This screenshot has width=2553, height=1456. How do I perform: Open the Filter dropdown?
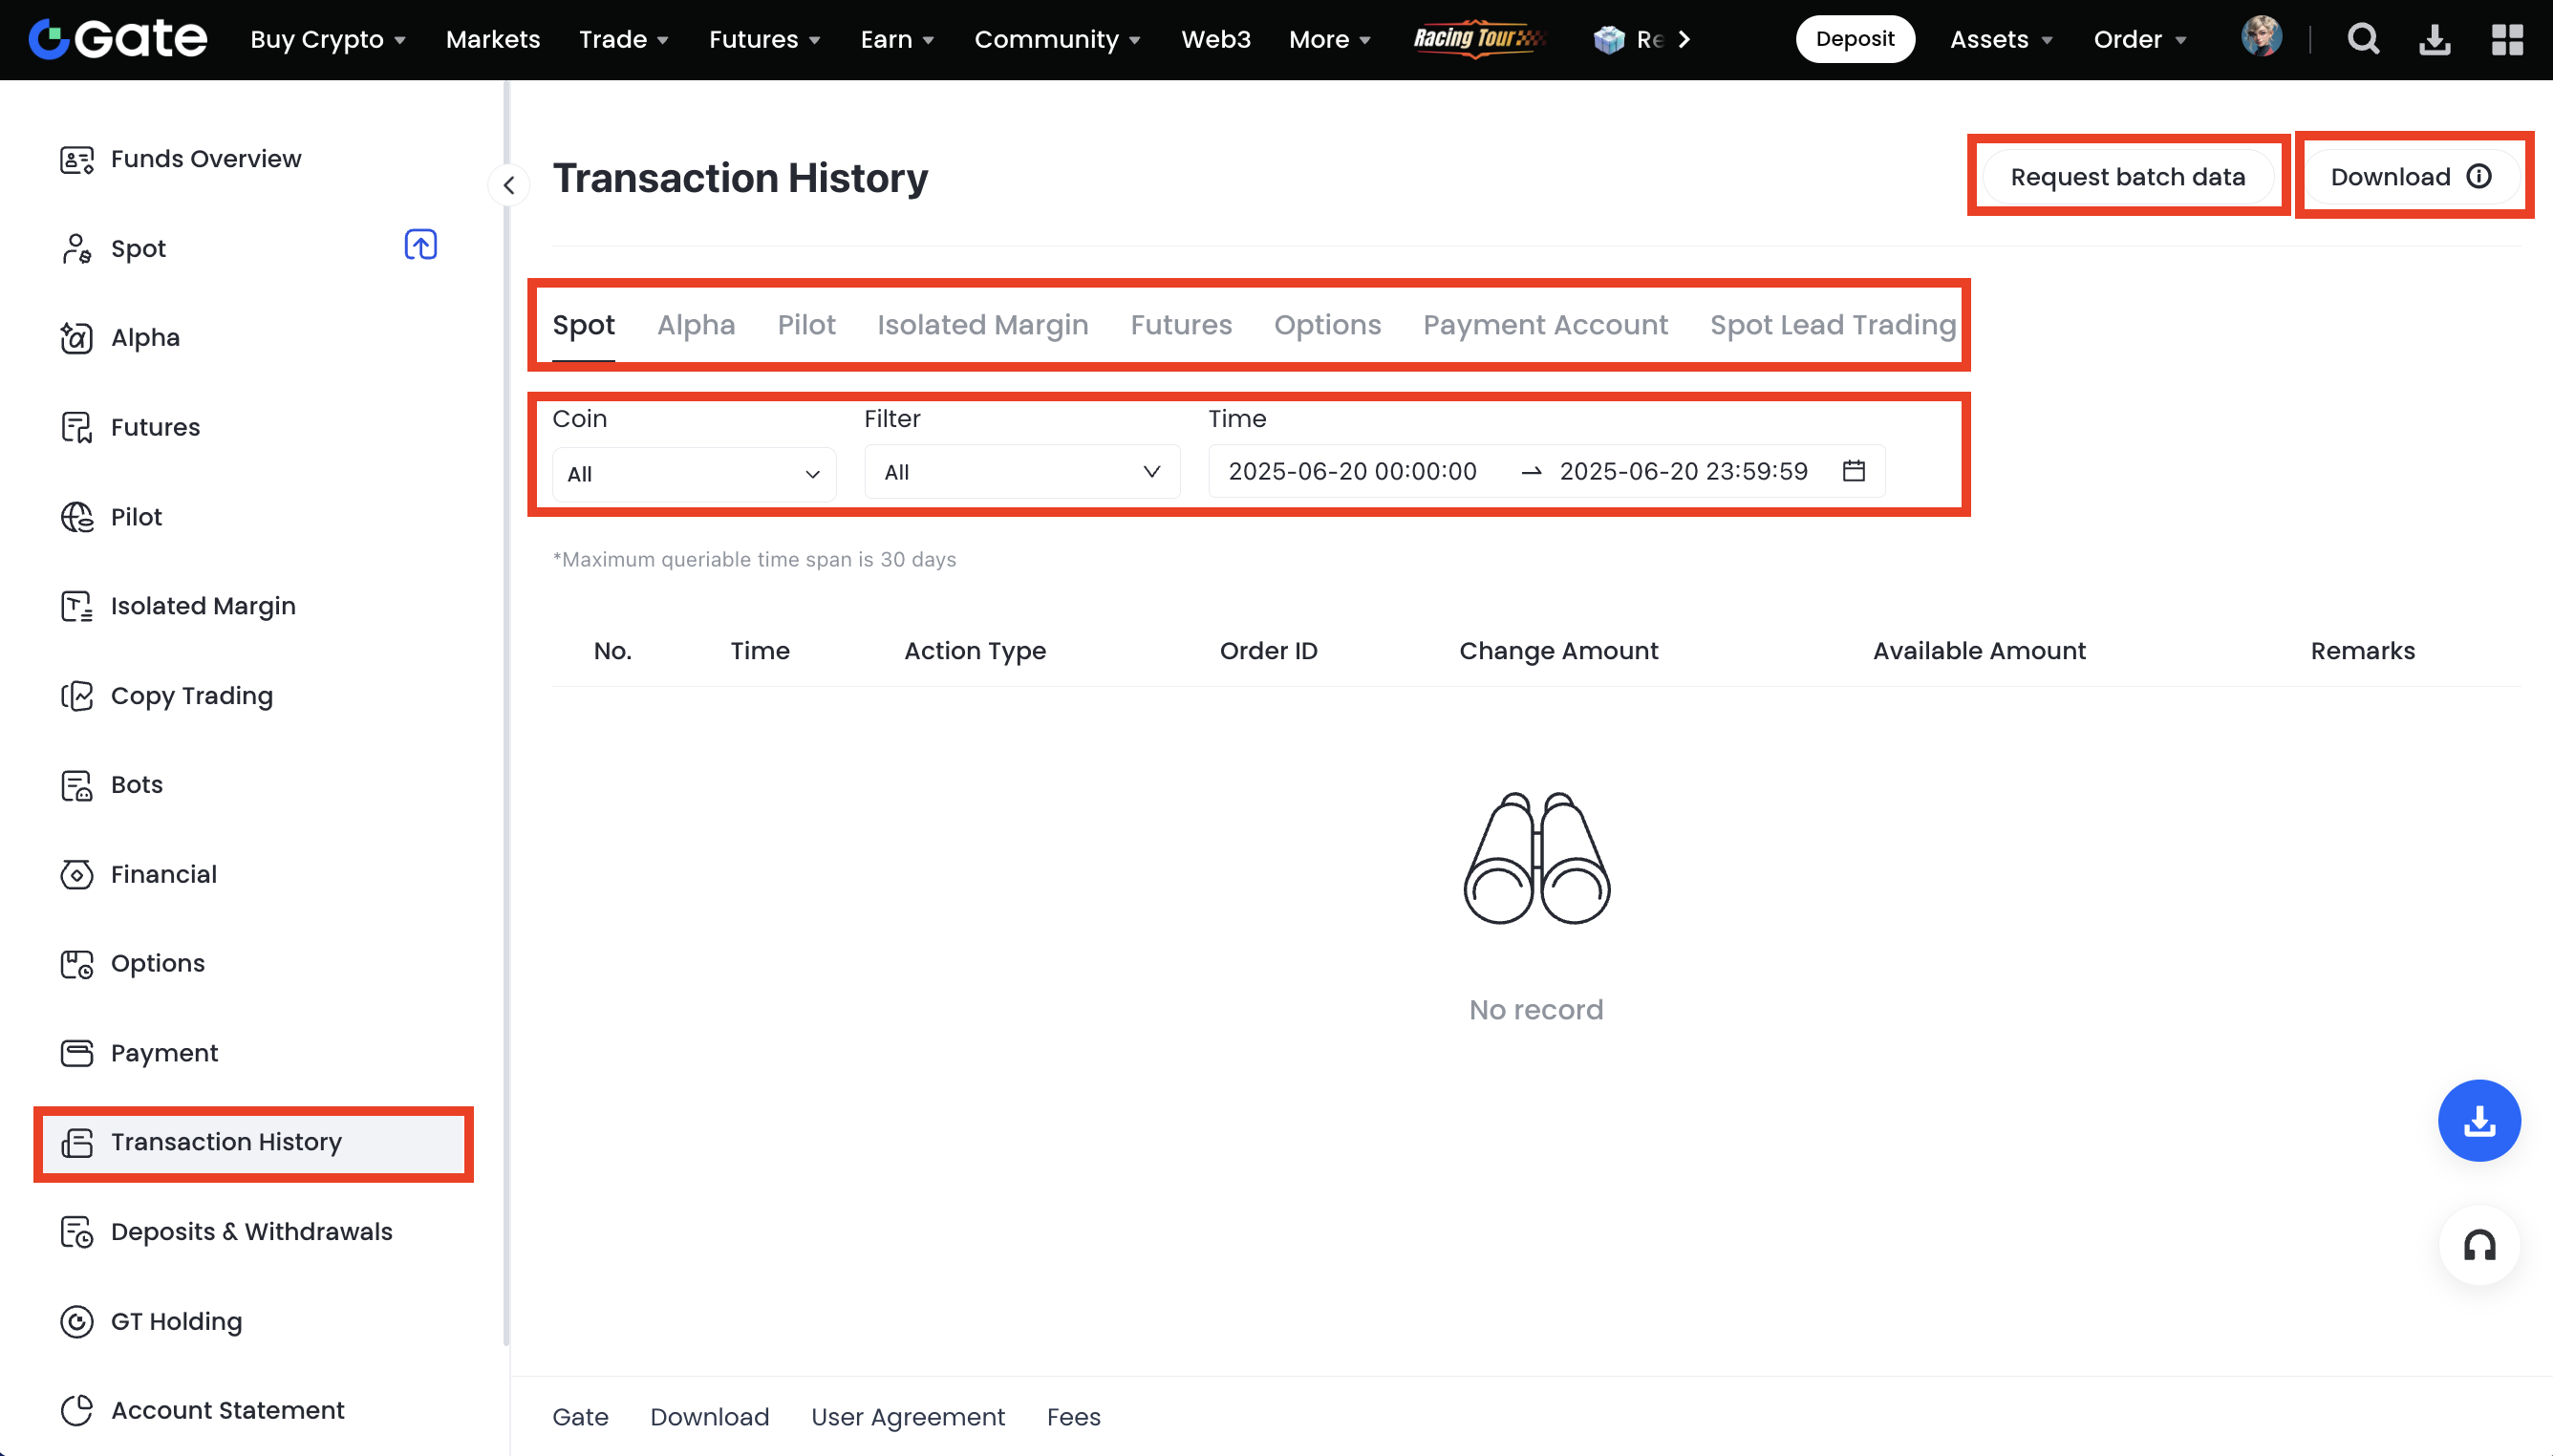tap(1021, 472)
